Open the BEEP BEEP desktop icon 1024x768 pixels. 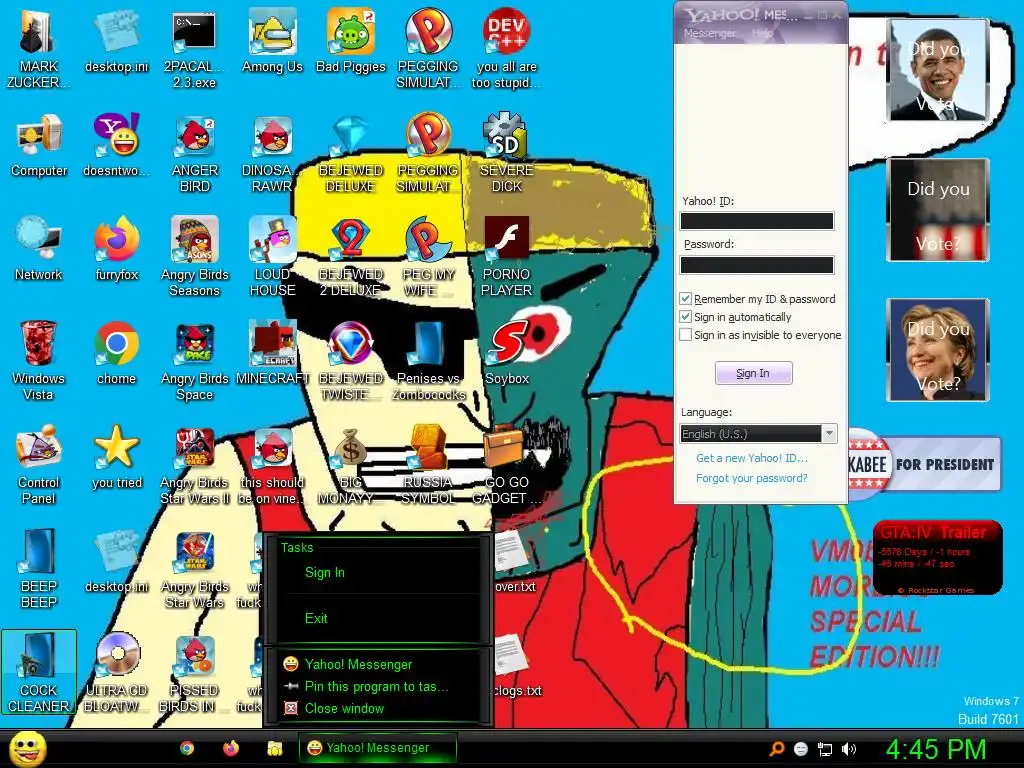coord(39,568)
